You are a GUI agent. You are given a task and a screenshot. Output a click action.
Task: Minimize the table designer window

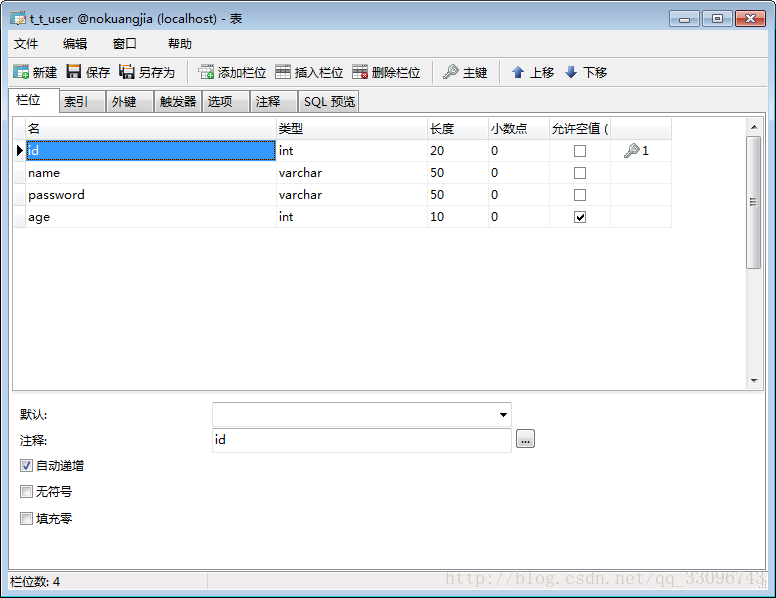click(x=684, y=19)
